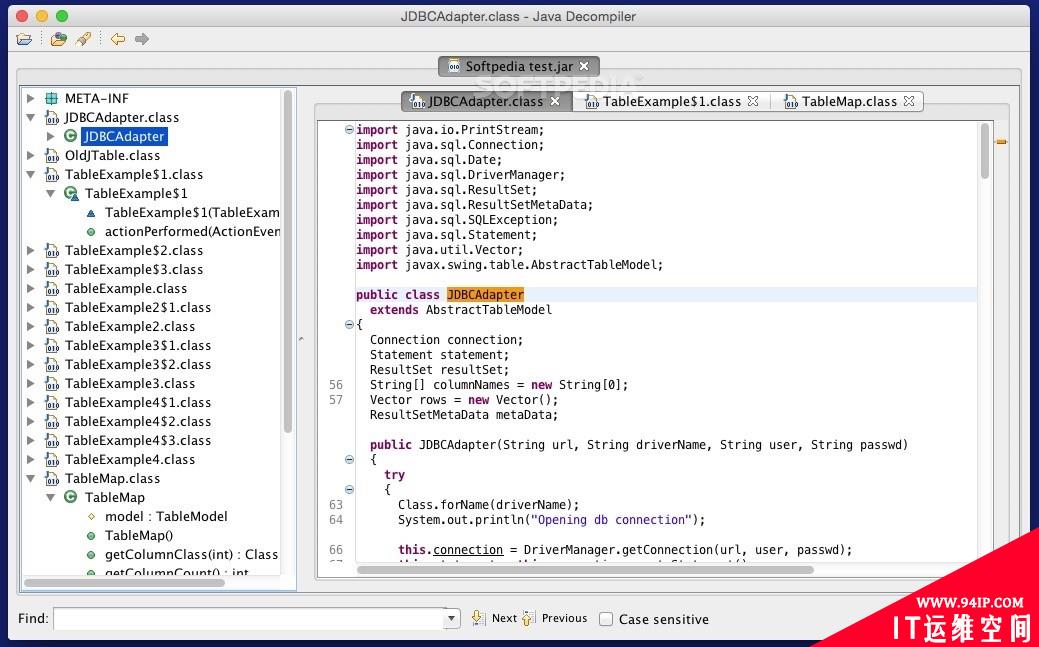Click the Previous search arrow icon
1039x647 pixels.
(x=528, y=618)
